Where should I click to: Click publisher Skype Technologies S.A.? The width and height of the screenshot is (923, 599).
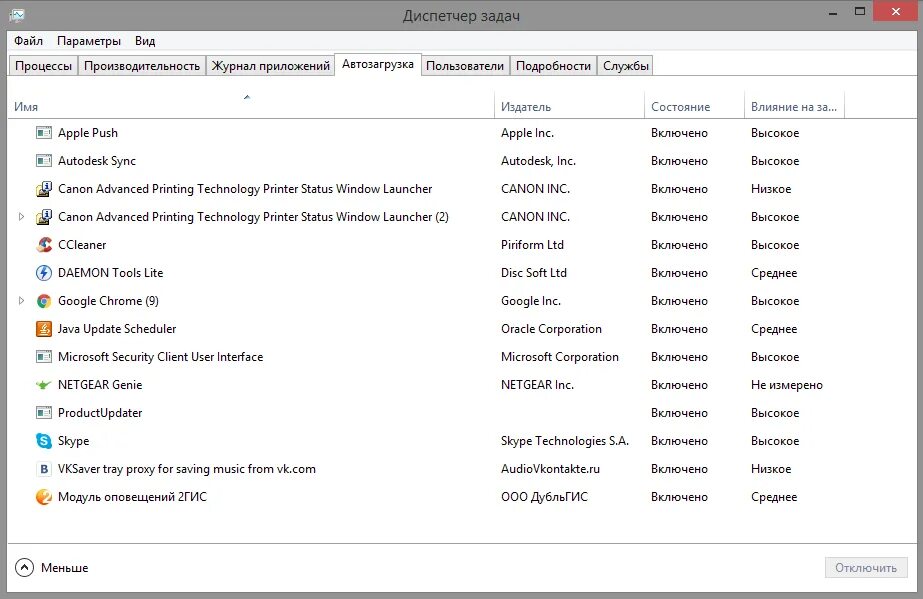pos(565,441)
